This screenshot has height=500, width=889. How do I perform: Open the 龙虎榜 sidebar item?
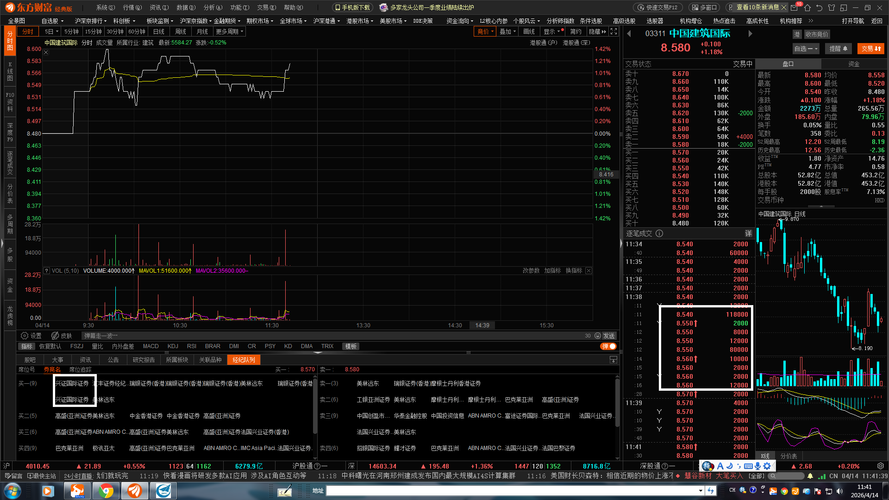[10, 316]
